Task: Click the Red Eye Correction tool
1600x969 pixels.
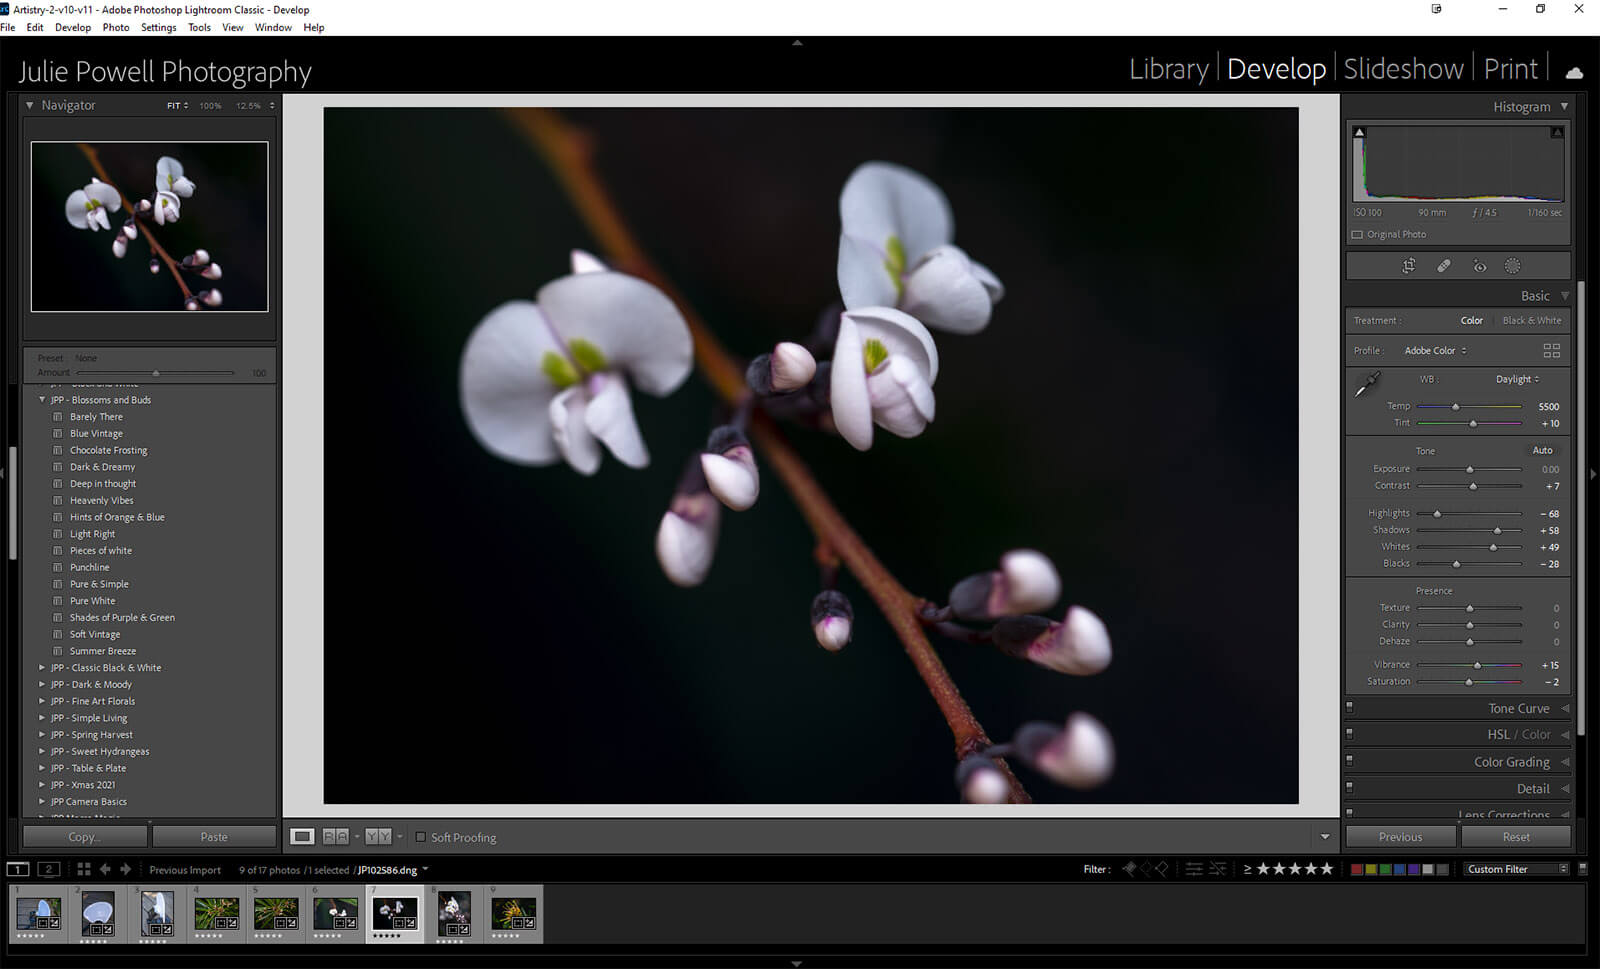Action: (x=1479, y=266)
